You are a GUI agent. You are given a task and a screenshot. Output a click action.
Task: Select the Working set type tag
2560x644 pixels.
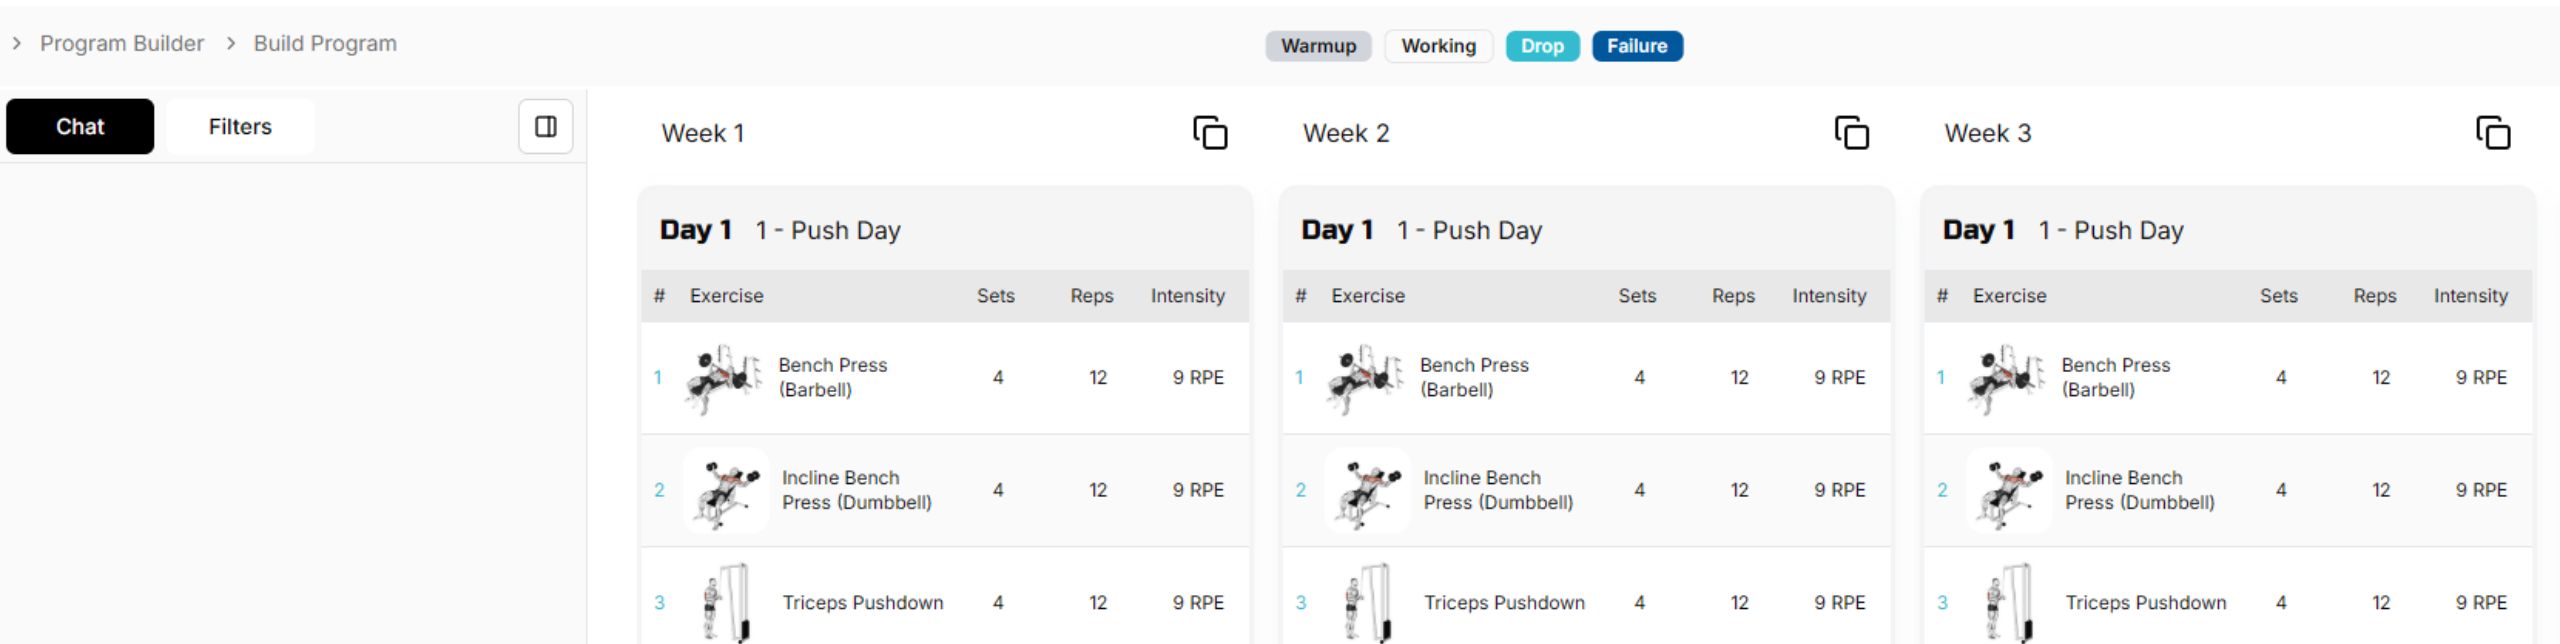[1438, 46]
